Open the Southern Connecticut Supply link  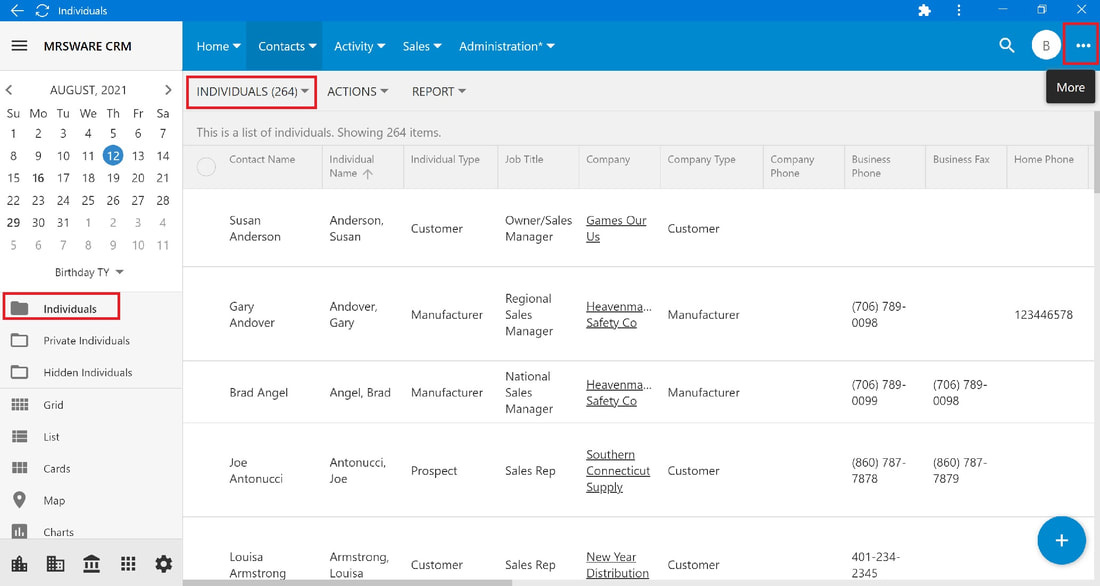617,471
